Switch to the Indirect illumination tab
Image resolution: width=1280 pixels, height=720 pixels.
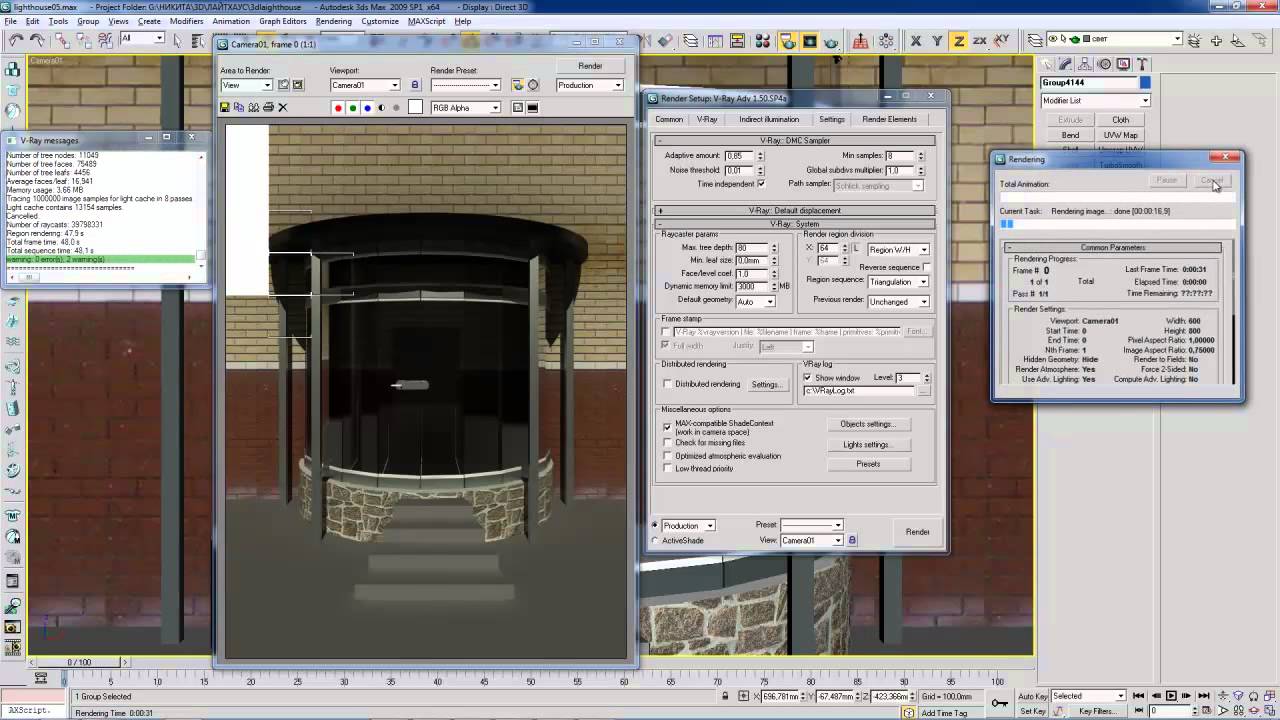pos(769,119)
